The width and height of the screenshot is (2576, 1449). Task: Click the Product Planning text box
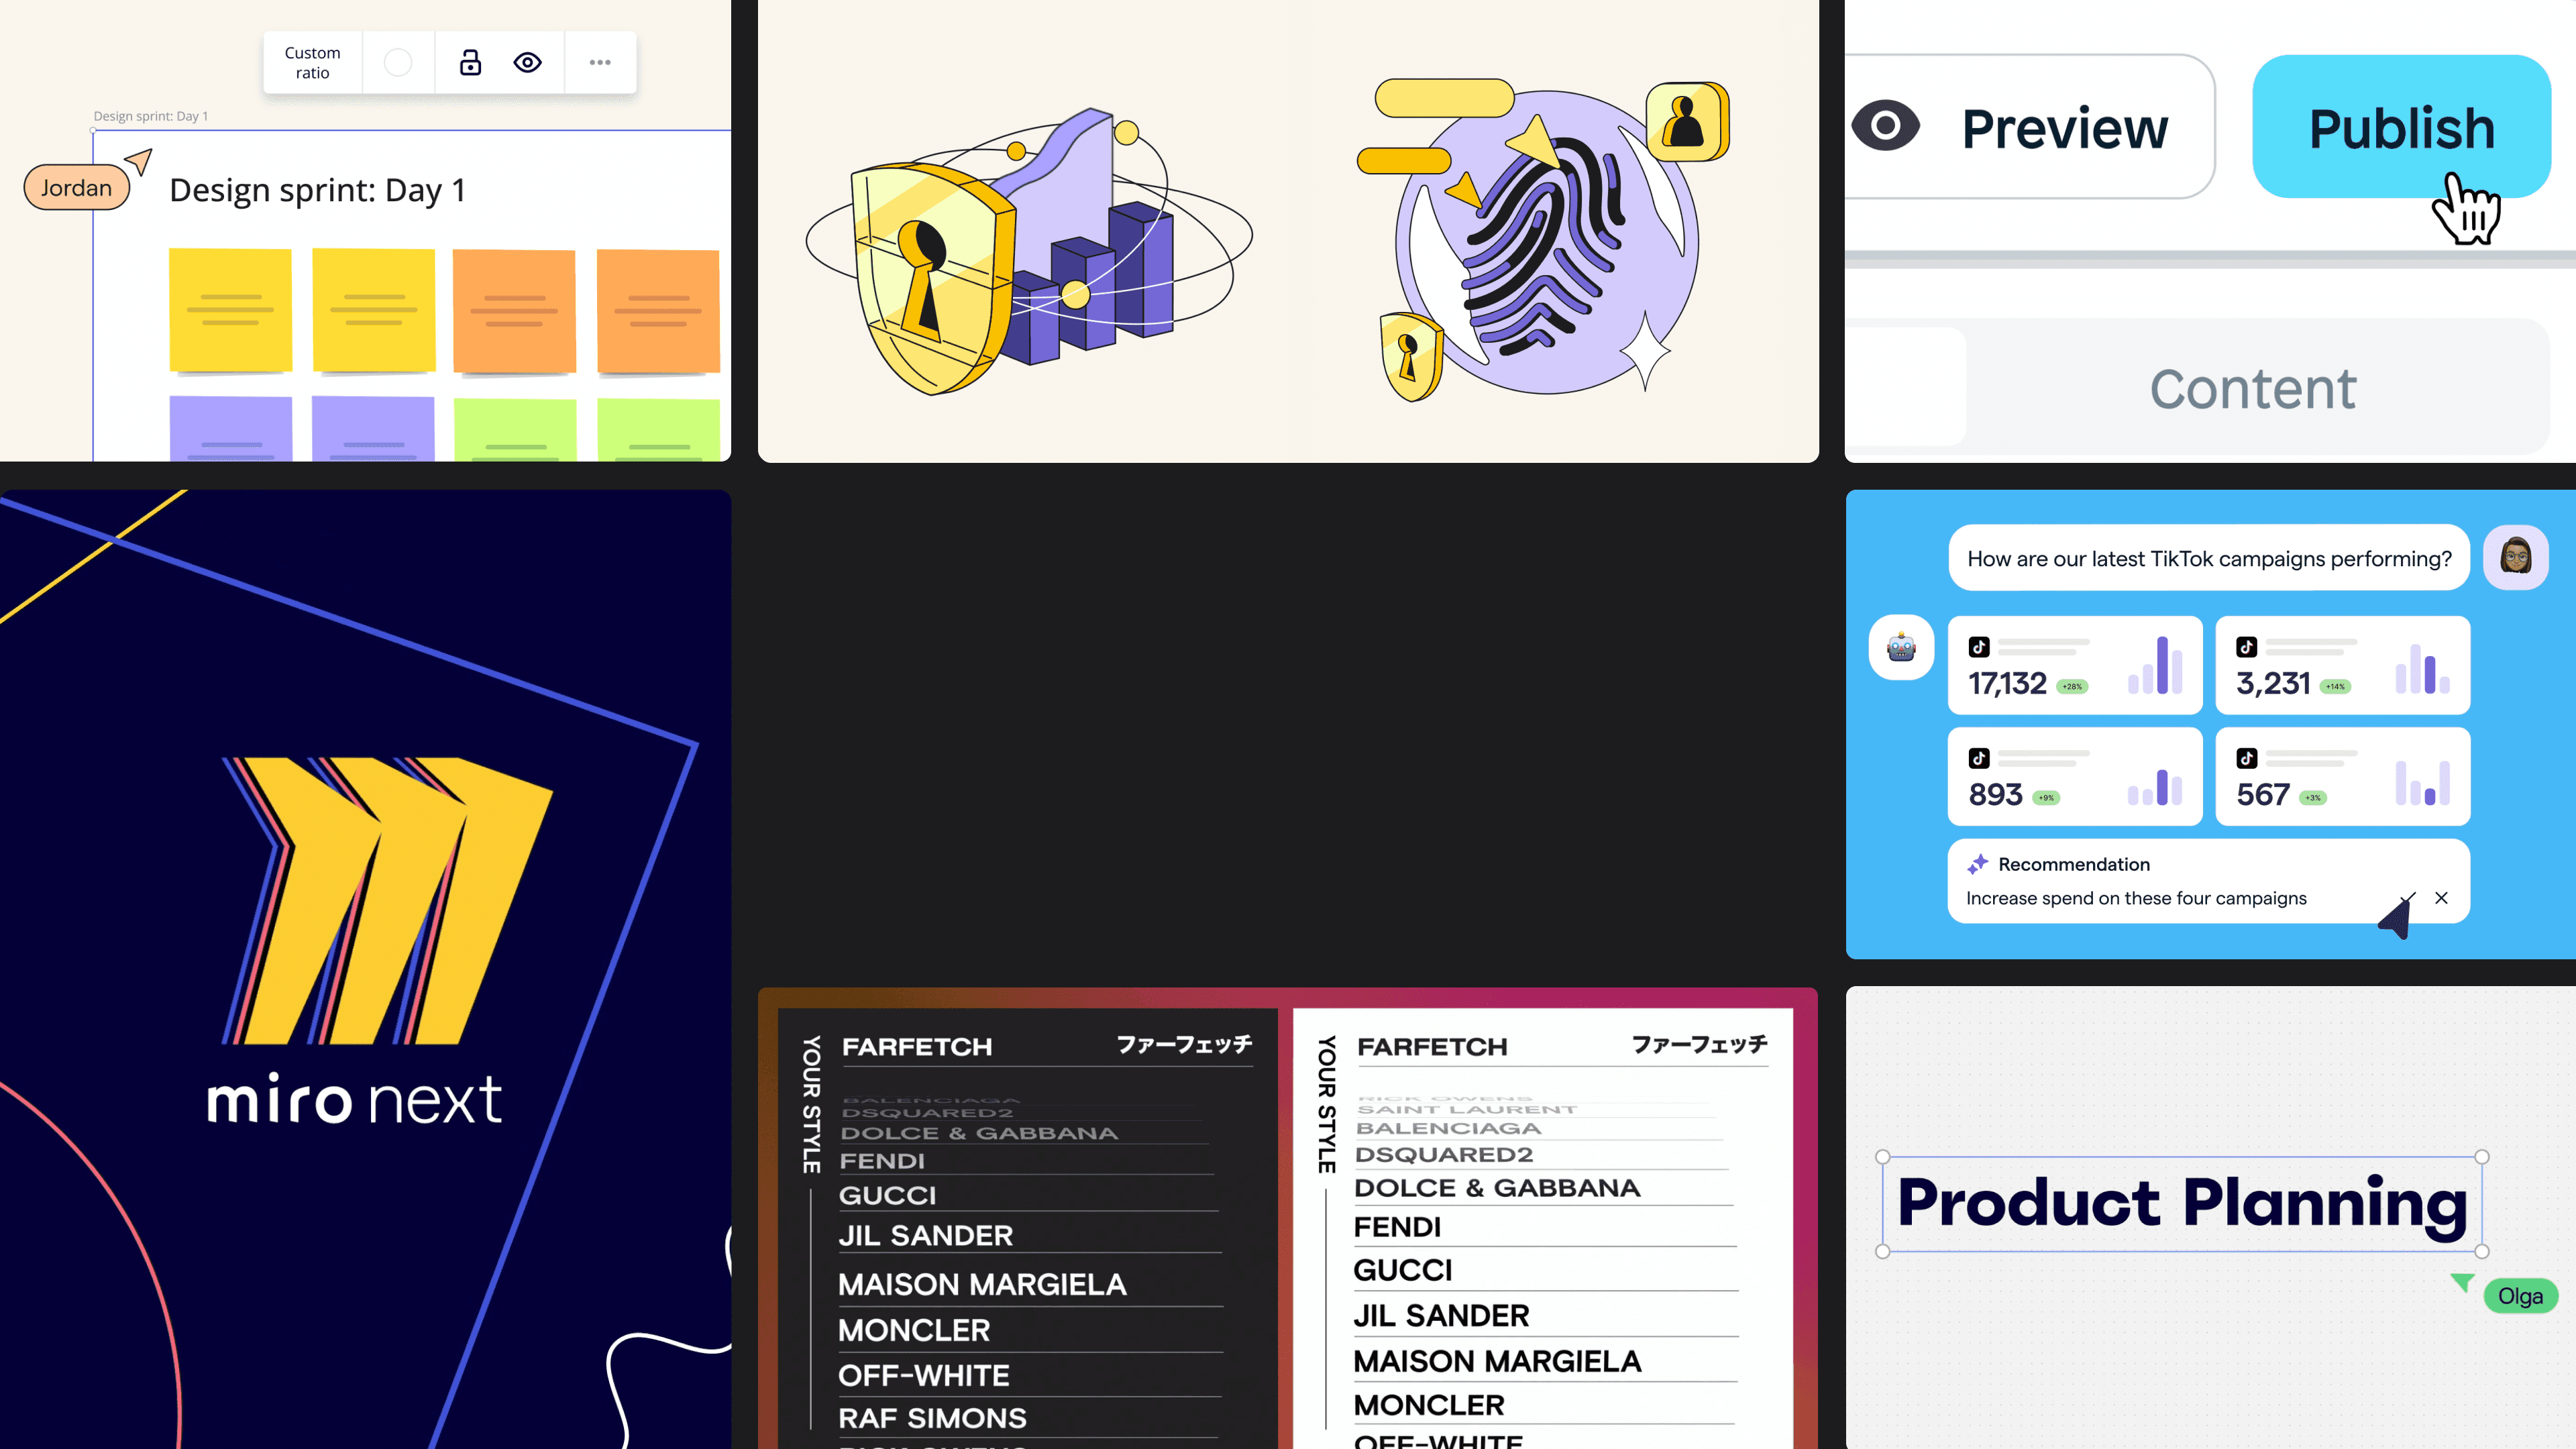(2182, 1204)
